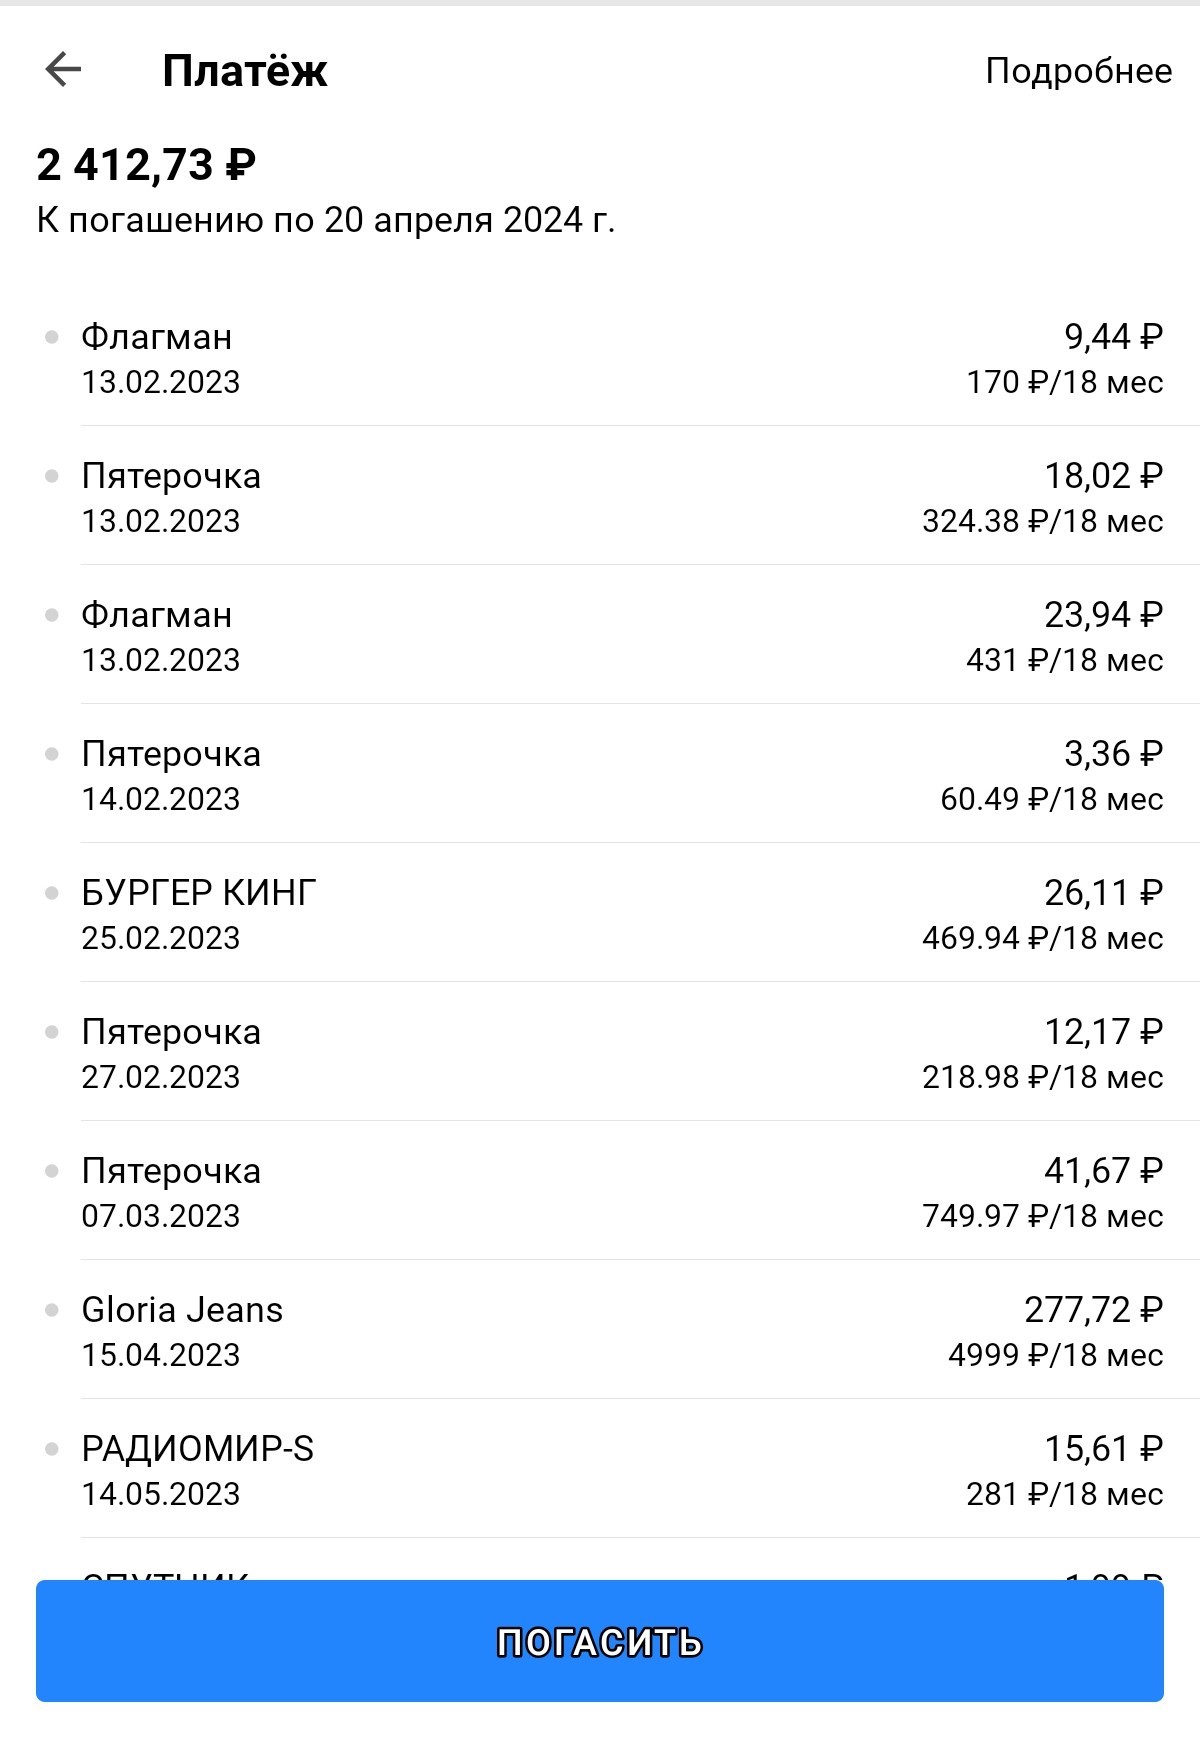Click the 4999 ₽/18 мес amount
Screen dimensions: 1200x1737
pyautogui.click(x=1055, y=1355)
